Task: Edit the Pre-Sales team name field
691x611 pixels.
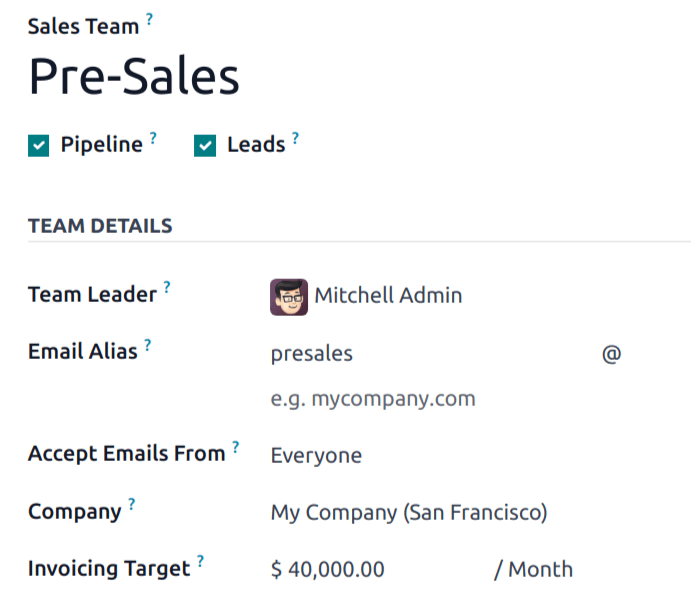Action: click(x=134, y=76)
